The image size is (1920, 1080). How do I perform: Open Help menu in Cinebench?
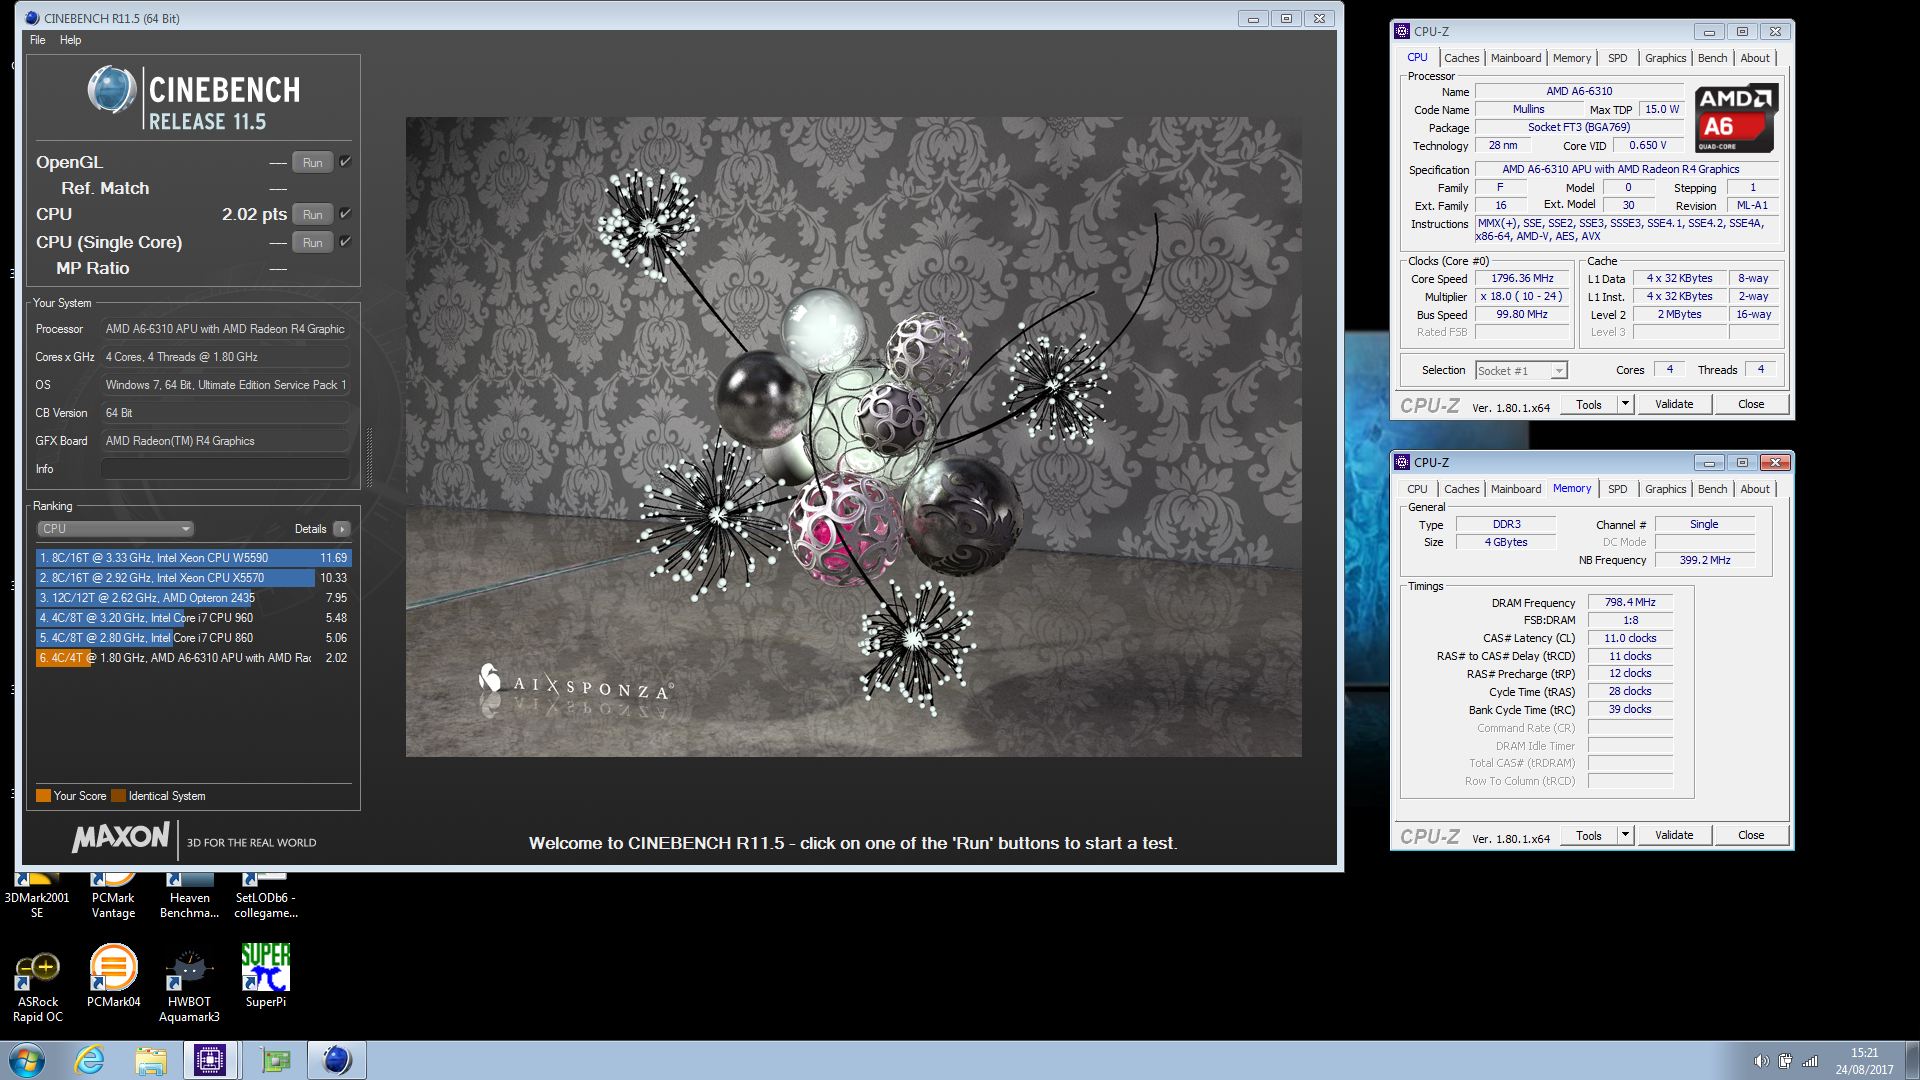click(x=70, y=40)
